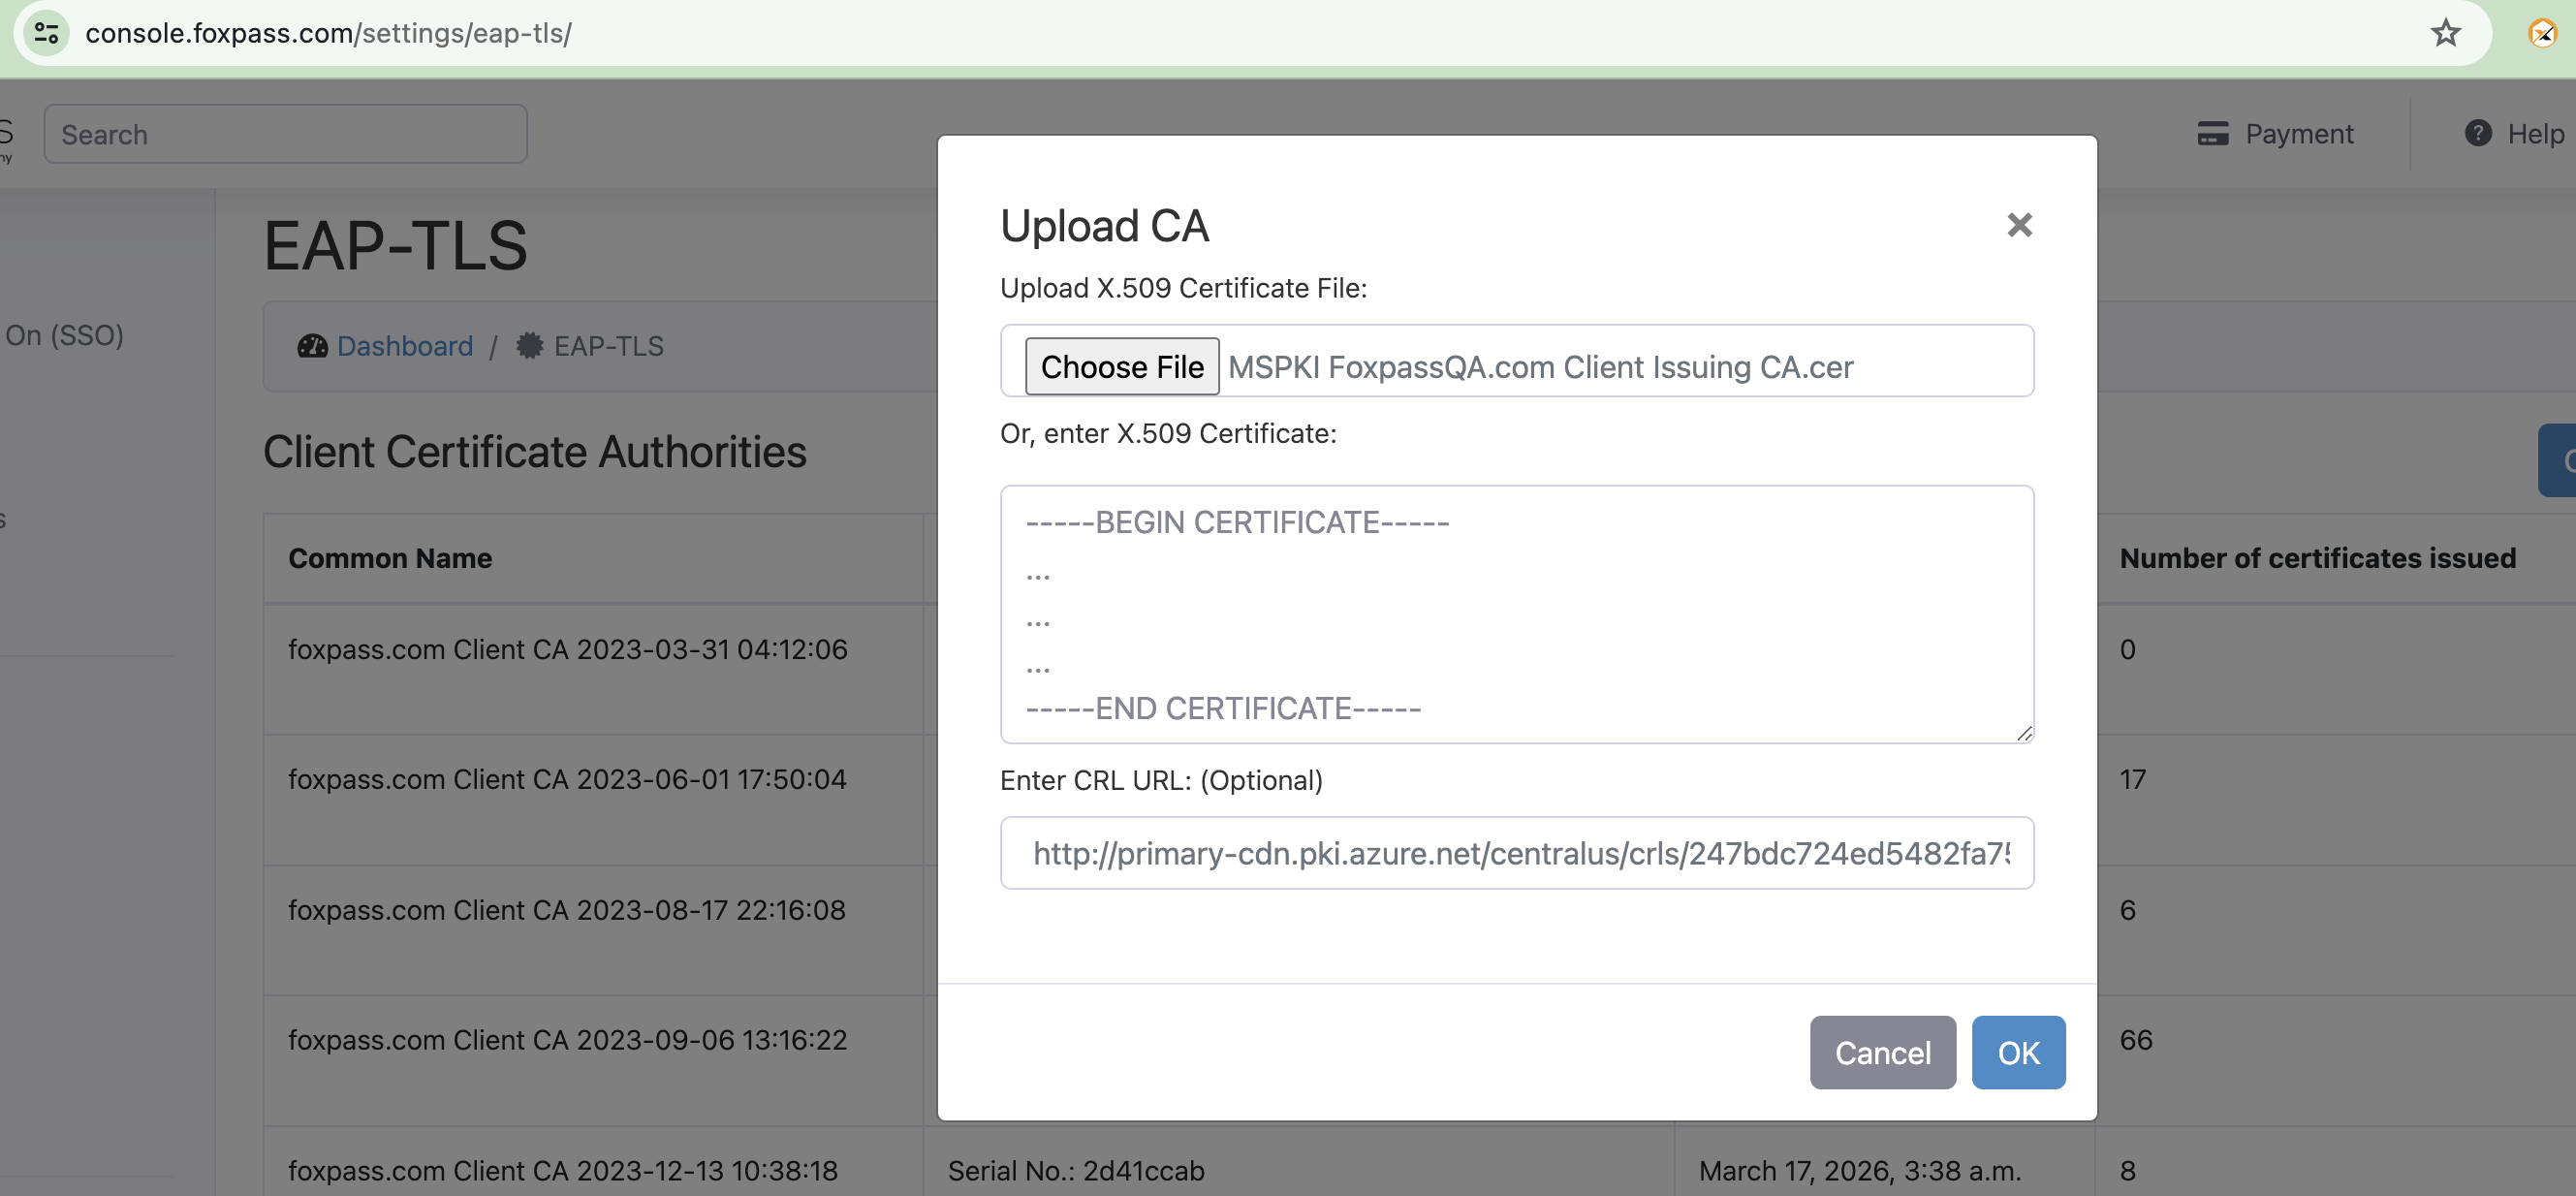Image resolution: width=2576 pixels, height=1196 pixels.
Task: Select the Choose File button for certificate
Action: click(x=1123, y=364)
